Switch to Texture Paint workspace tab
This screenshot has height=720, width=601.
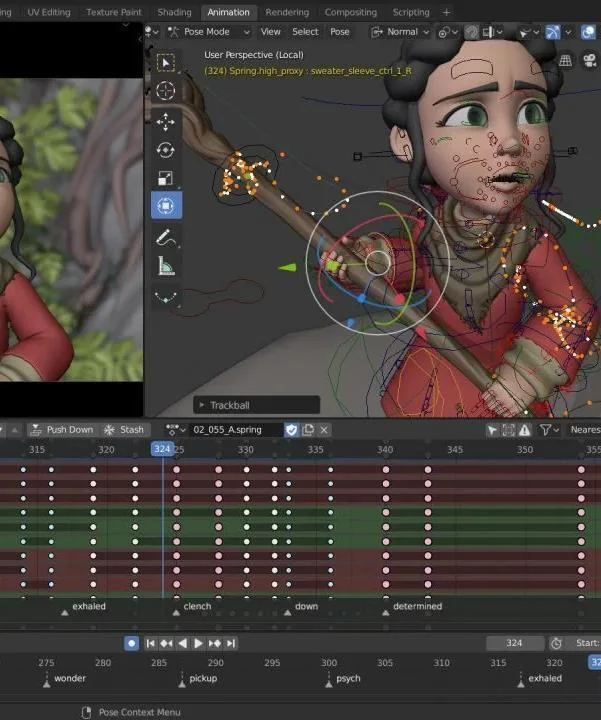pyautogui.click(x=114, y=12)
